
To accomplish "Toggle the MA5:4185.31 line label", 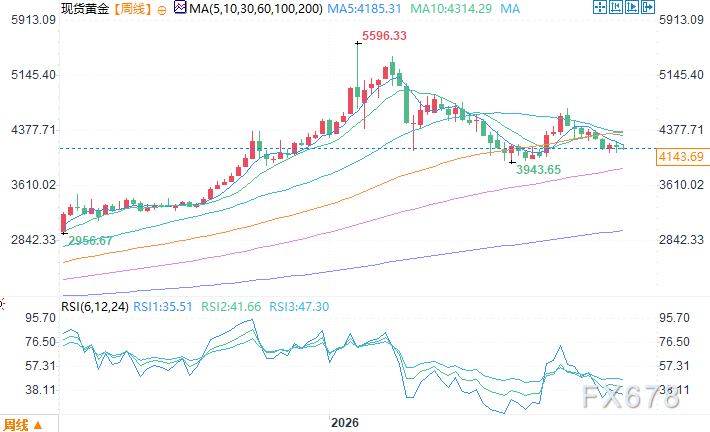I will click(364, 9).
